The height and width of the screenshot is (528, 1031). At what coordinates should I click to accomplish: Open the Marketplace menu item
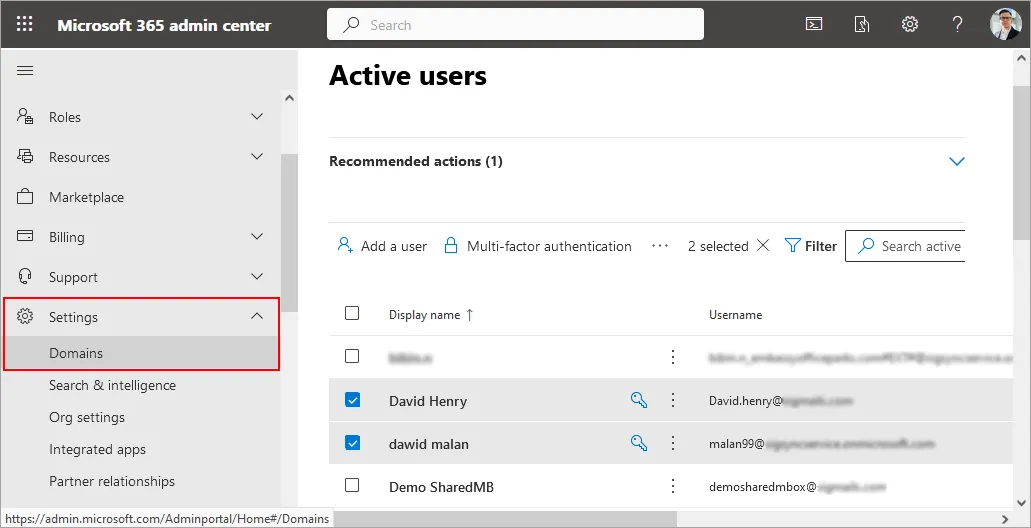86,197
